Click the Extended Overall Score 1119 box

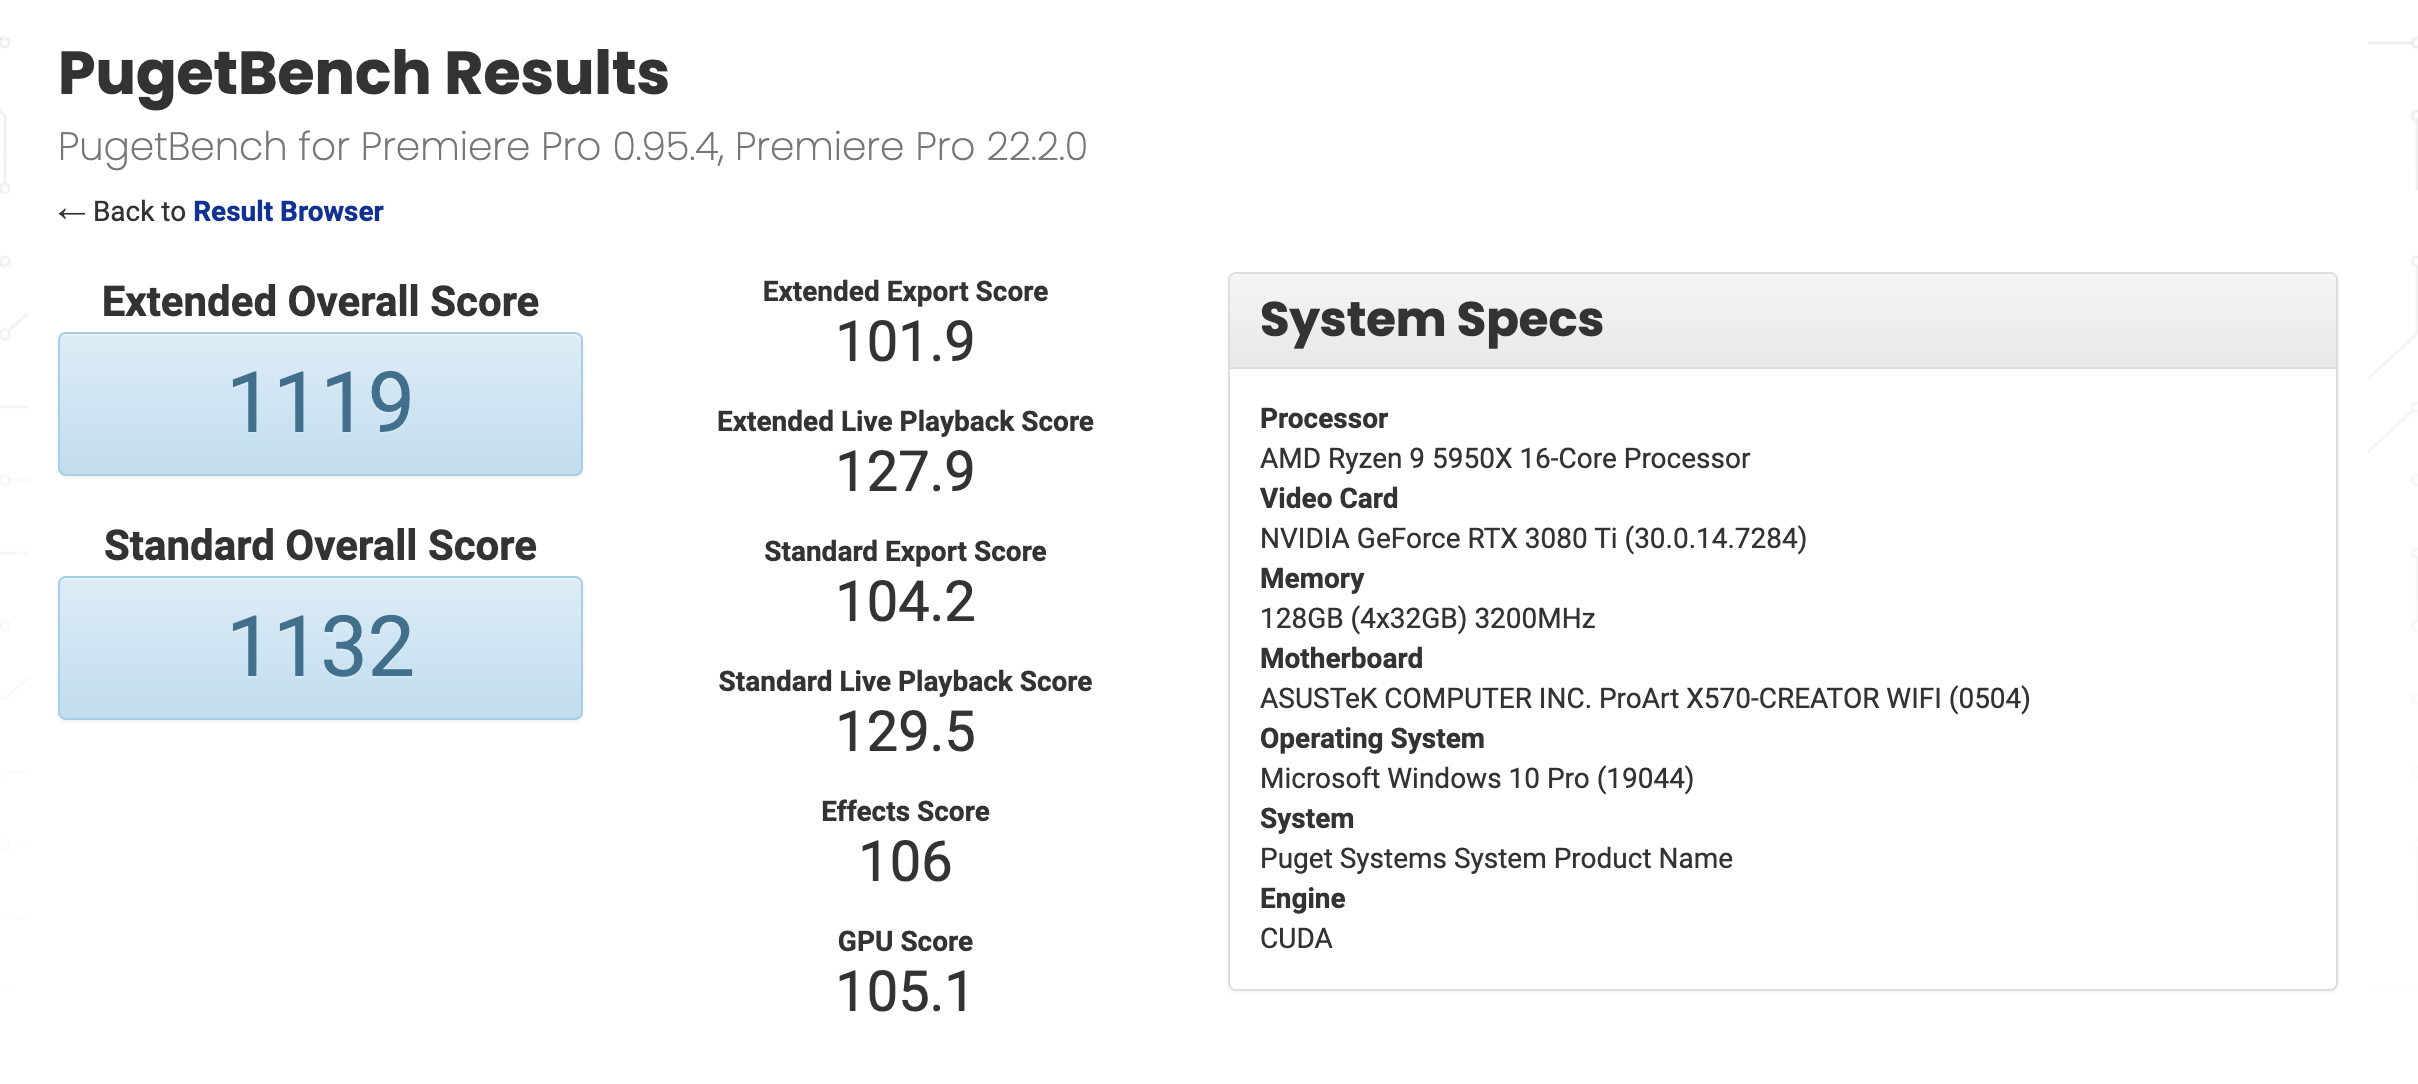tap(320, 404)
